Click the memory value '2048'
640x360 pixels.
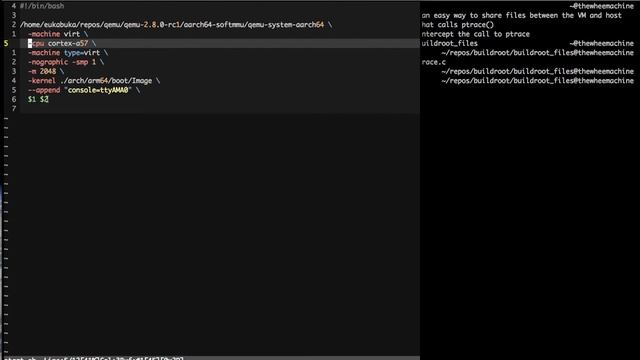[x=48, y=71]
